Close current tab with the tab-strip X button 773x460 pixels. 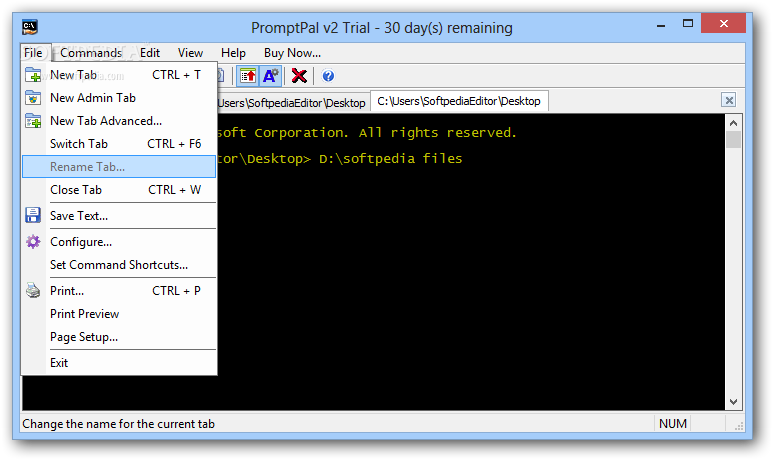coord(729,100)
